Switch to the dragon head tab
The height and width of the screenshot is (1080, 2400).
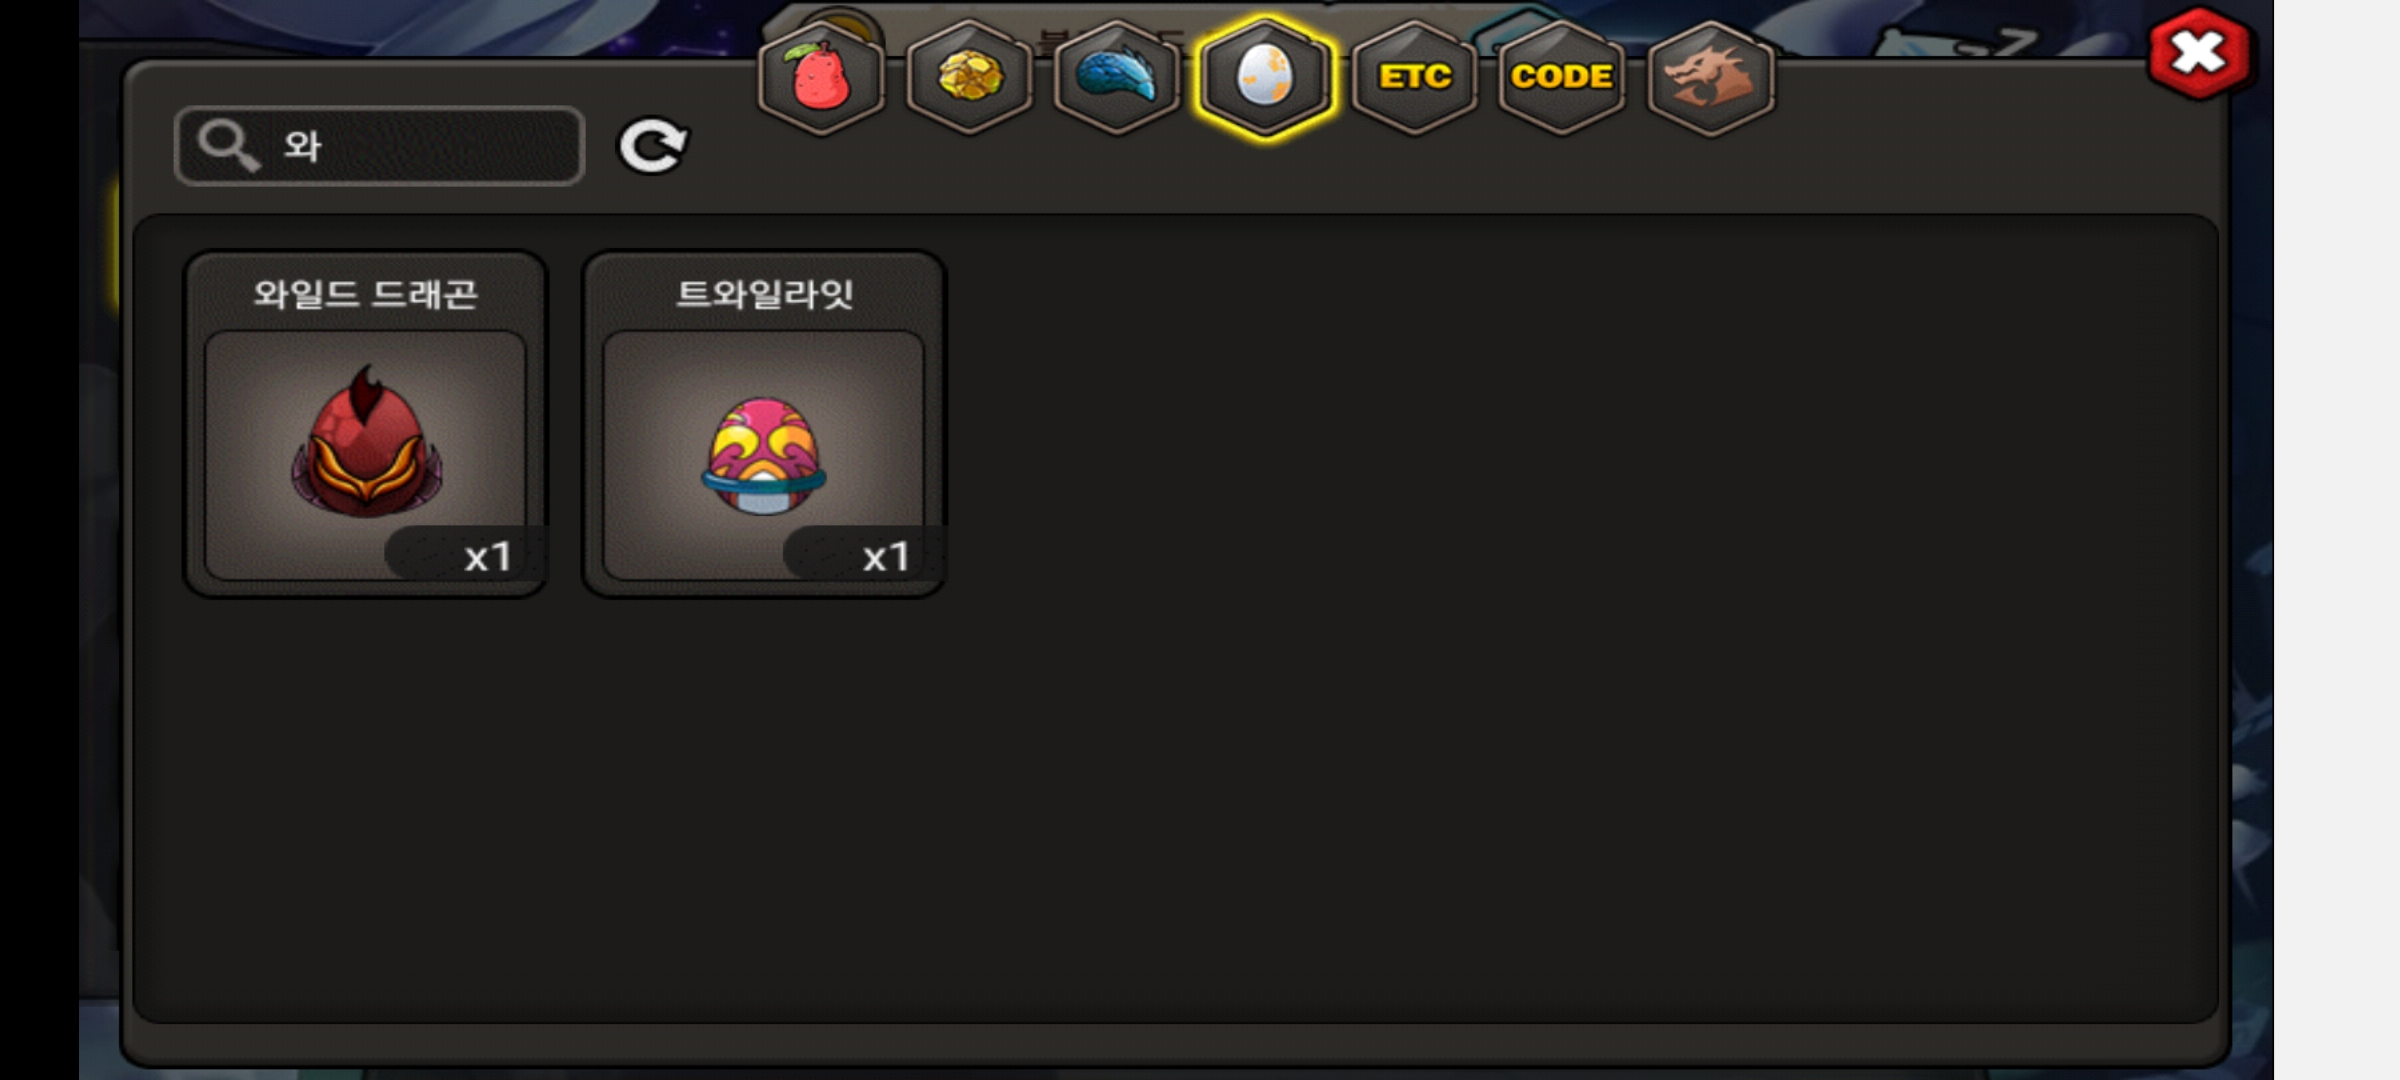coord(1710,77)
